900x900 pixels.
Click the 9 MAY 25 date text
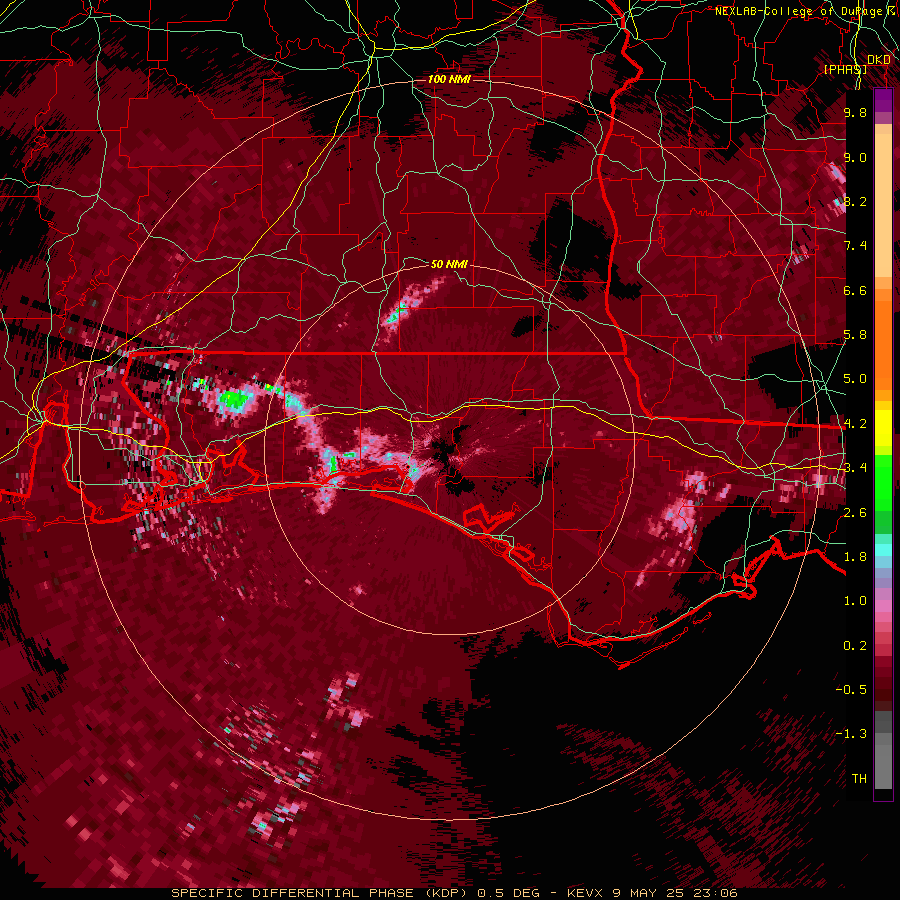coord(649,893)
